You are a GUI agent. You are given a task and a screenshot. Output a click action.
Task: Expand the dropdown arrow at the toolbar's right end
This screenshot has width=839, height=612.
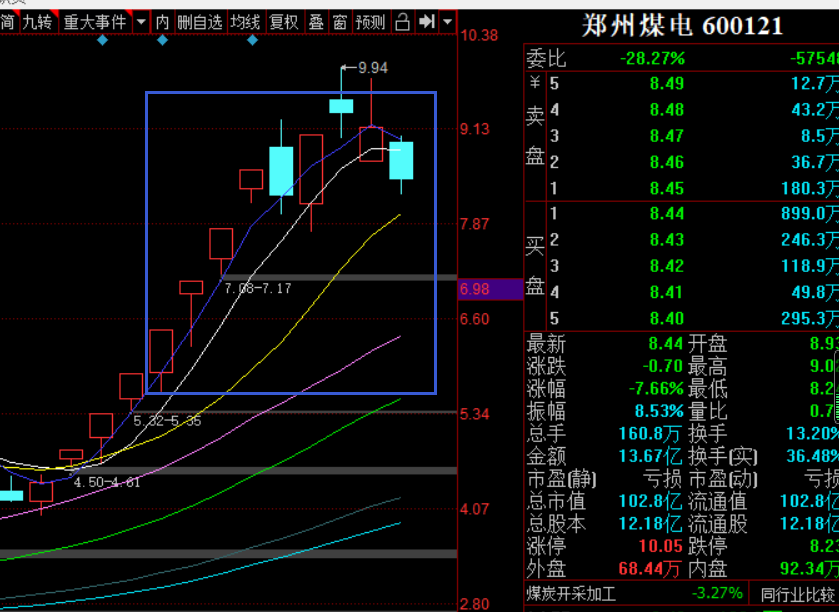tap(448, 22)
